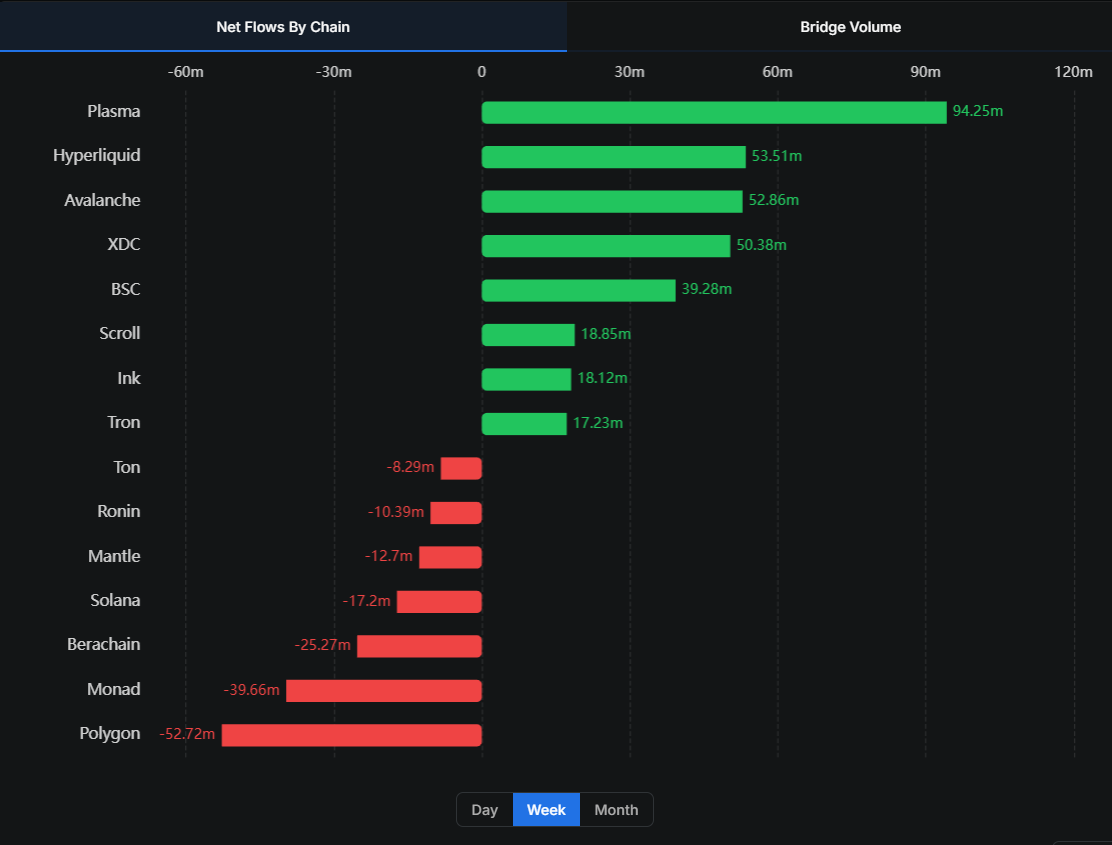Click the red Polygon outflow bar
Image resolution: width=1112 pixels, height=845 pixels.
[x=351, y=735]
